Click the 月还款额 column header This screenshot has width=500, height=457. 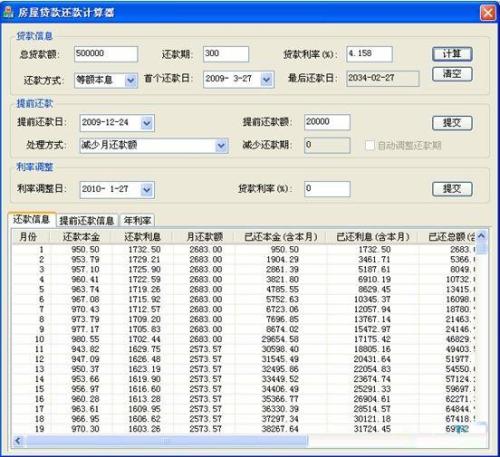[x=204, y=237]
